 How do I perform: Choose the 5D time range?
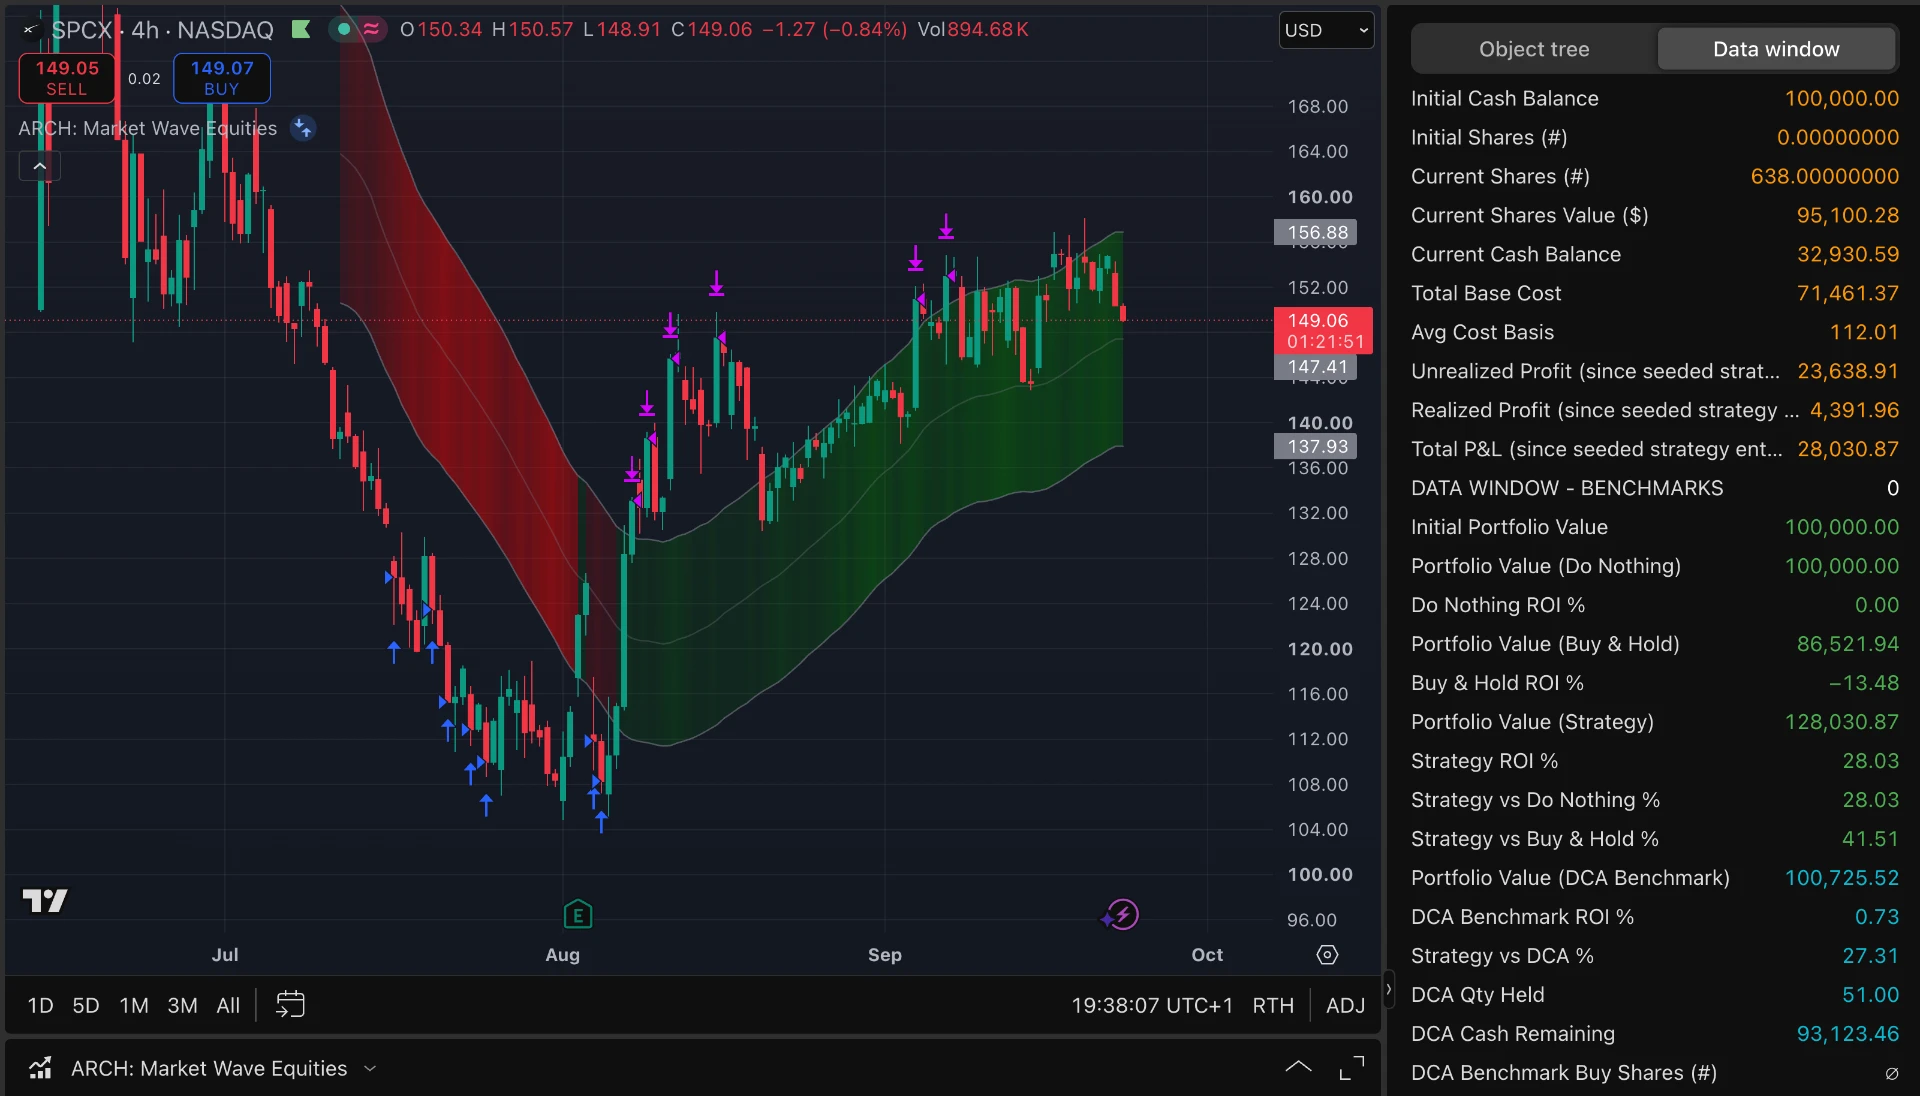pos(86,1005)
